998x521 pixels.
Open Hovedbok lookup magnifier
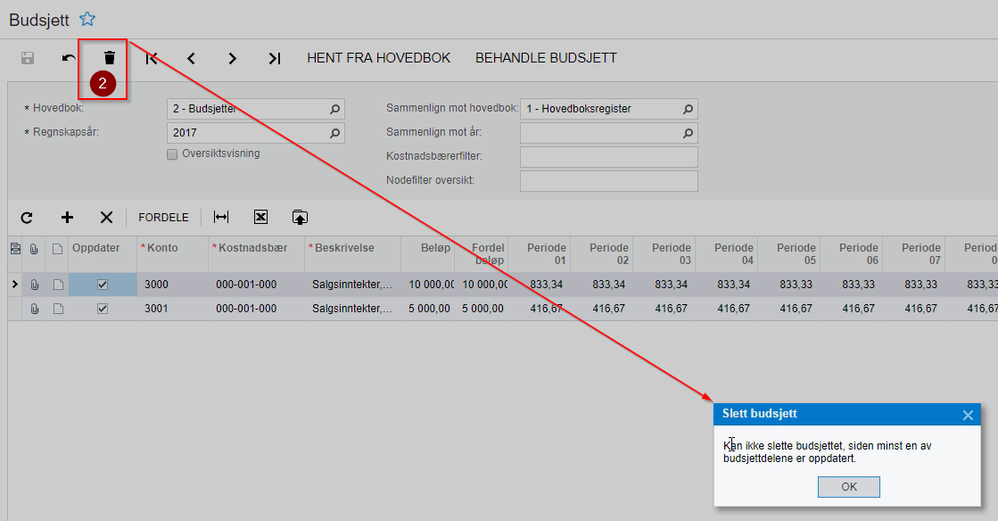(335, 109)
